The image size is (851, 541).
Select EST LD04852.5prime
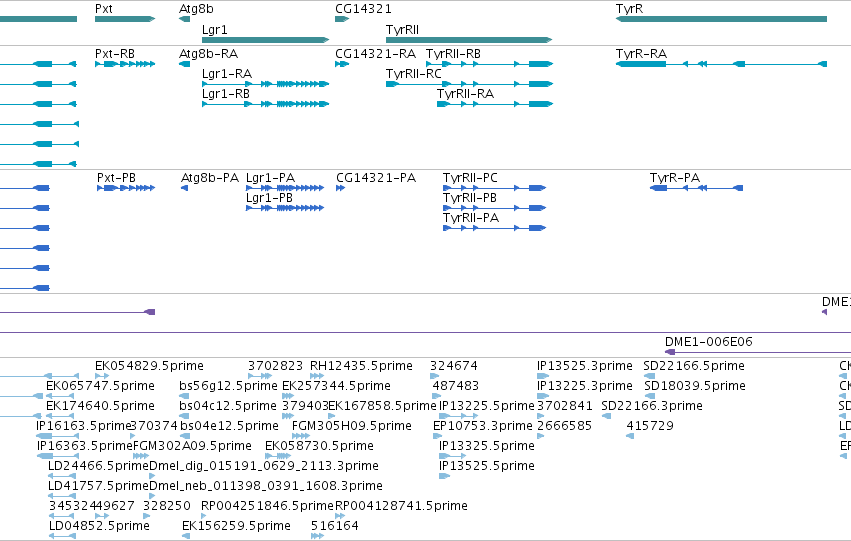tap(99, 526)
